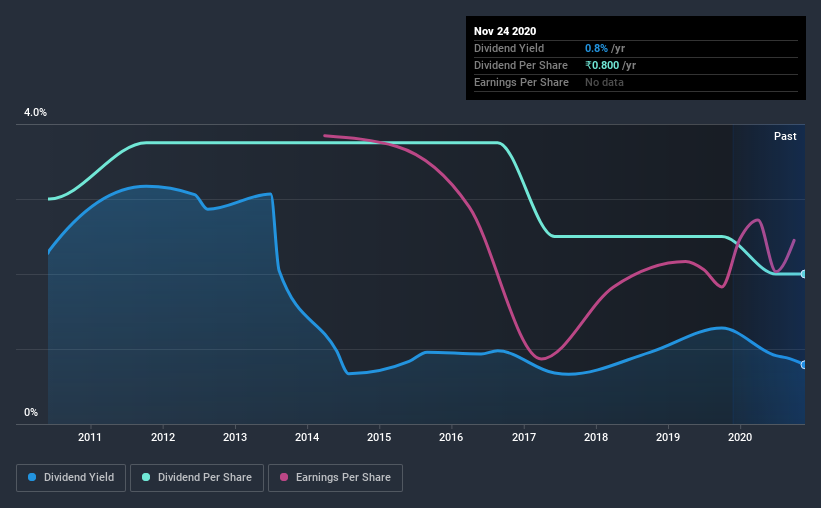Image resolution: width=821 pixels, height=508 pixels.
Task: Click the pink Earnings Per Share legend dot
Action: 284,477
